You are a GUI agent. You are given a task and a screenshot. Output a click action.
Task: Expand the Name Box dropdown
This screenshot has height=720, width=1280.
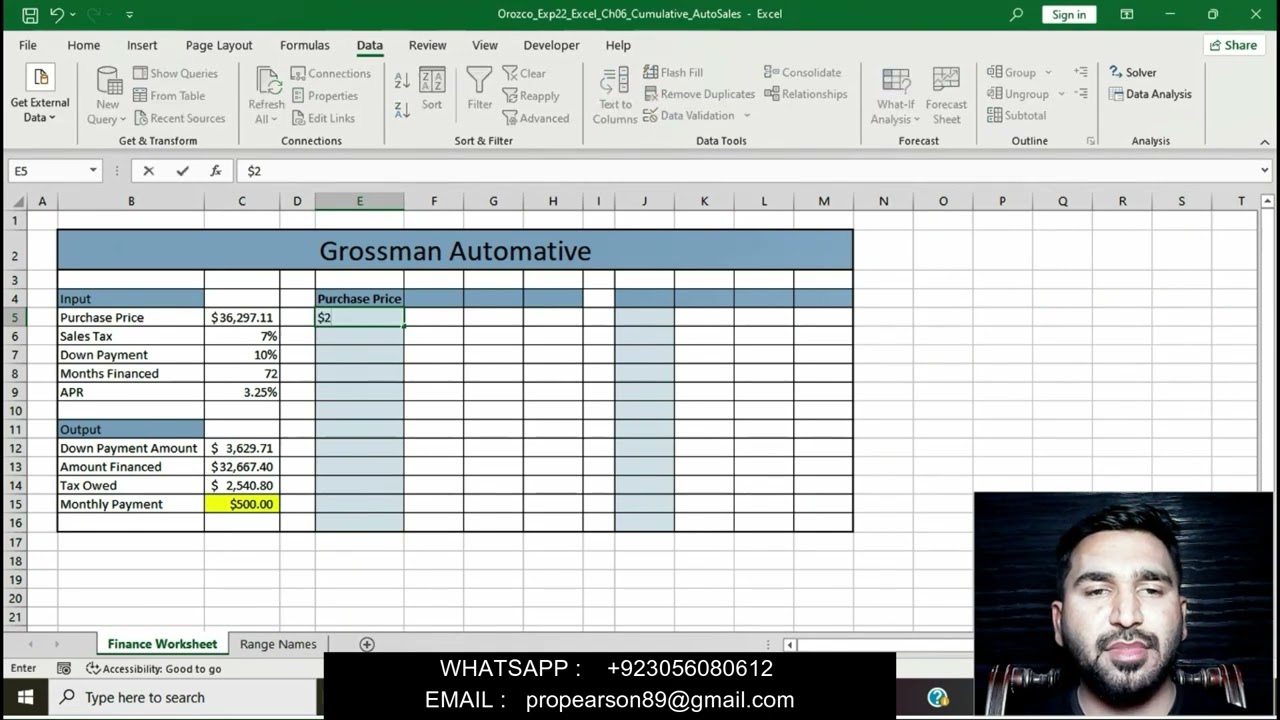(x=93, y=171)
